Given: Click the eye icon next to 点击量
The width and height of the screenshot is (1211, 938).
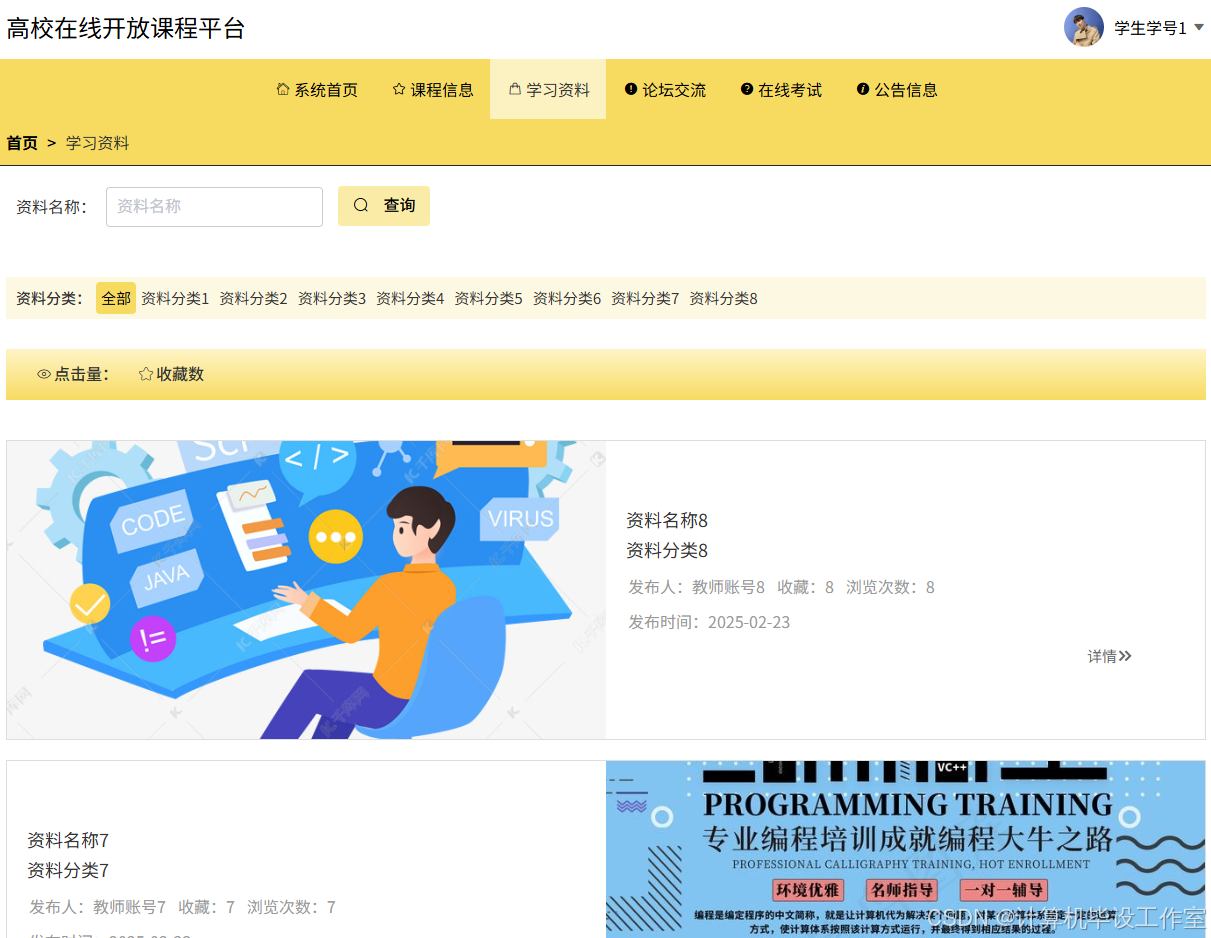Looking at the screenshot, I should coord(44,374).
